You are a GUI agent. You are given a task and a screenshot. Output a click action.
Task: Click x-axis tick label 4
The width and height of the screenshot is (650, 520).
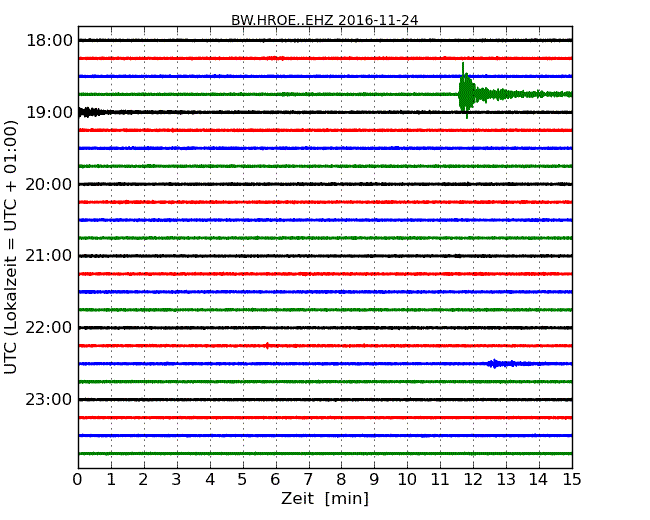pos(210,480)
